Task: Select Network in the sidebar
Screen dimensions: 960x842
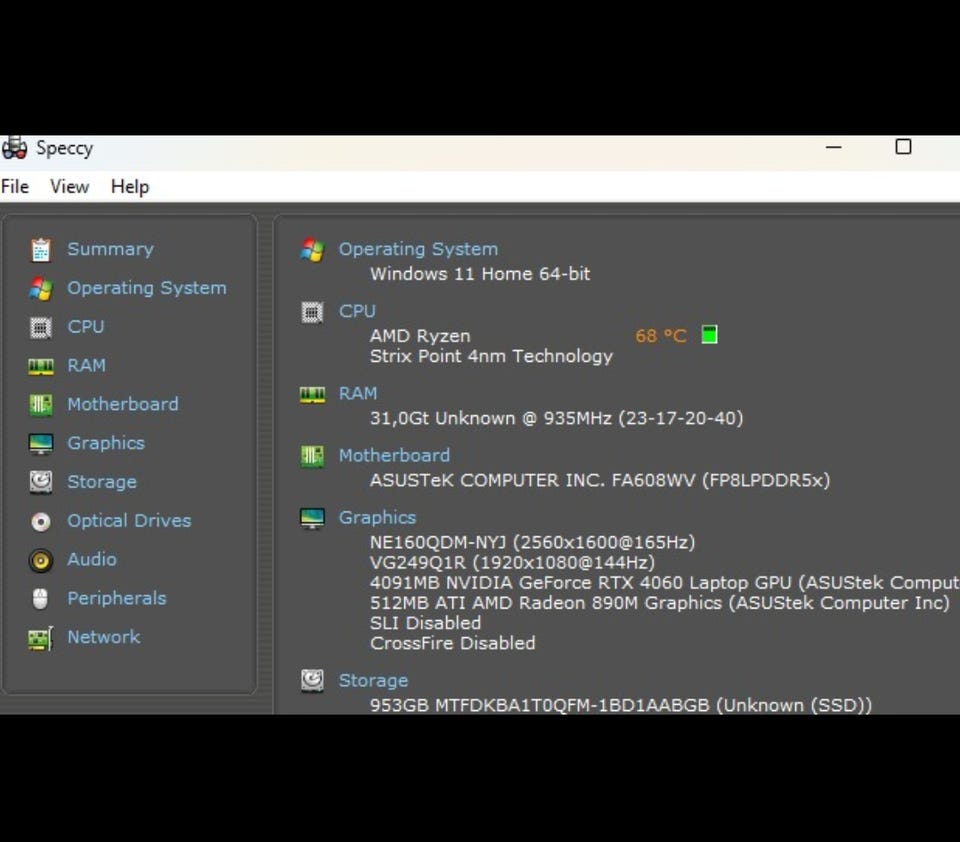Action: [103, 637]
